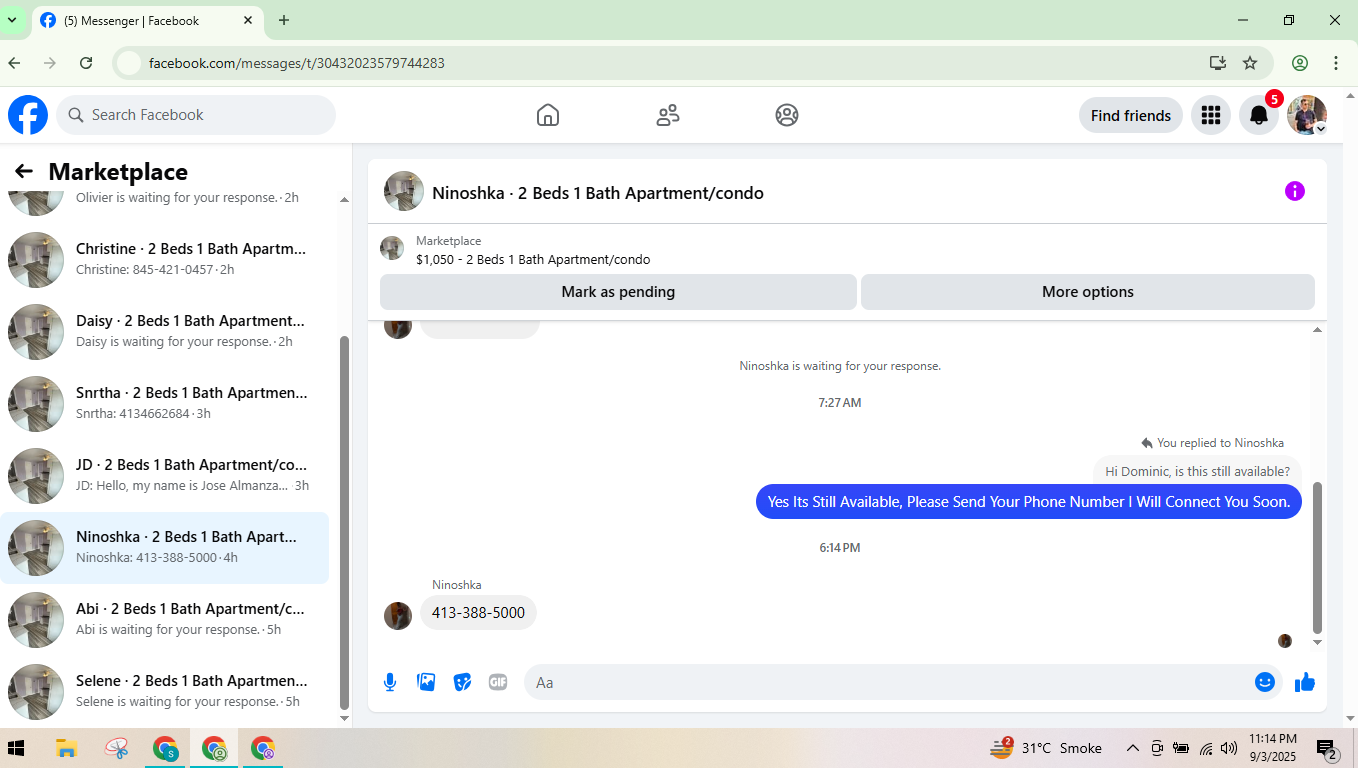The height and width of the screenshot is (768, 1358).
Task: Click the browser back button
Action: [14, 63]
